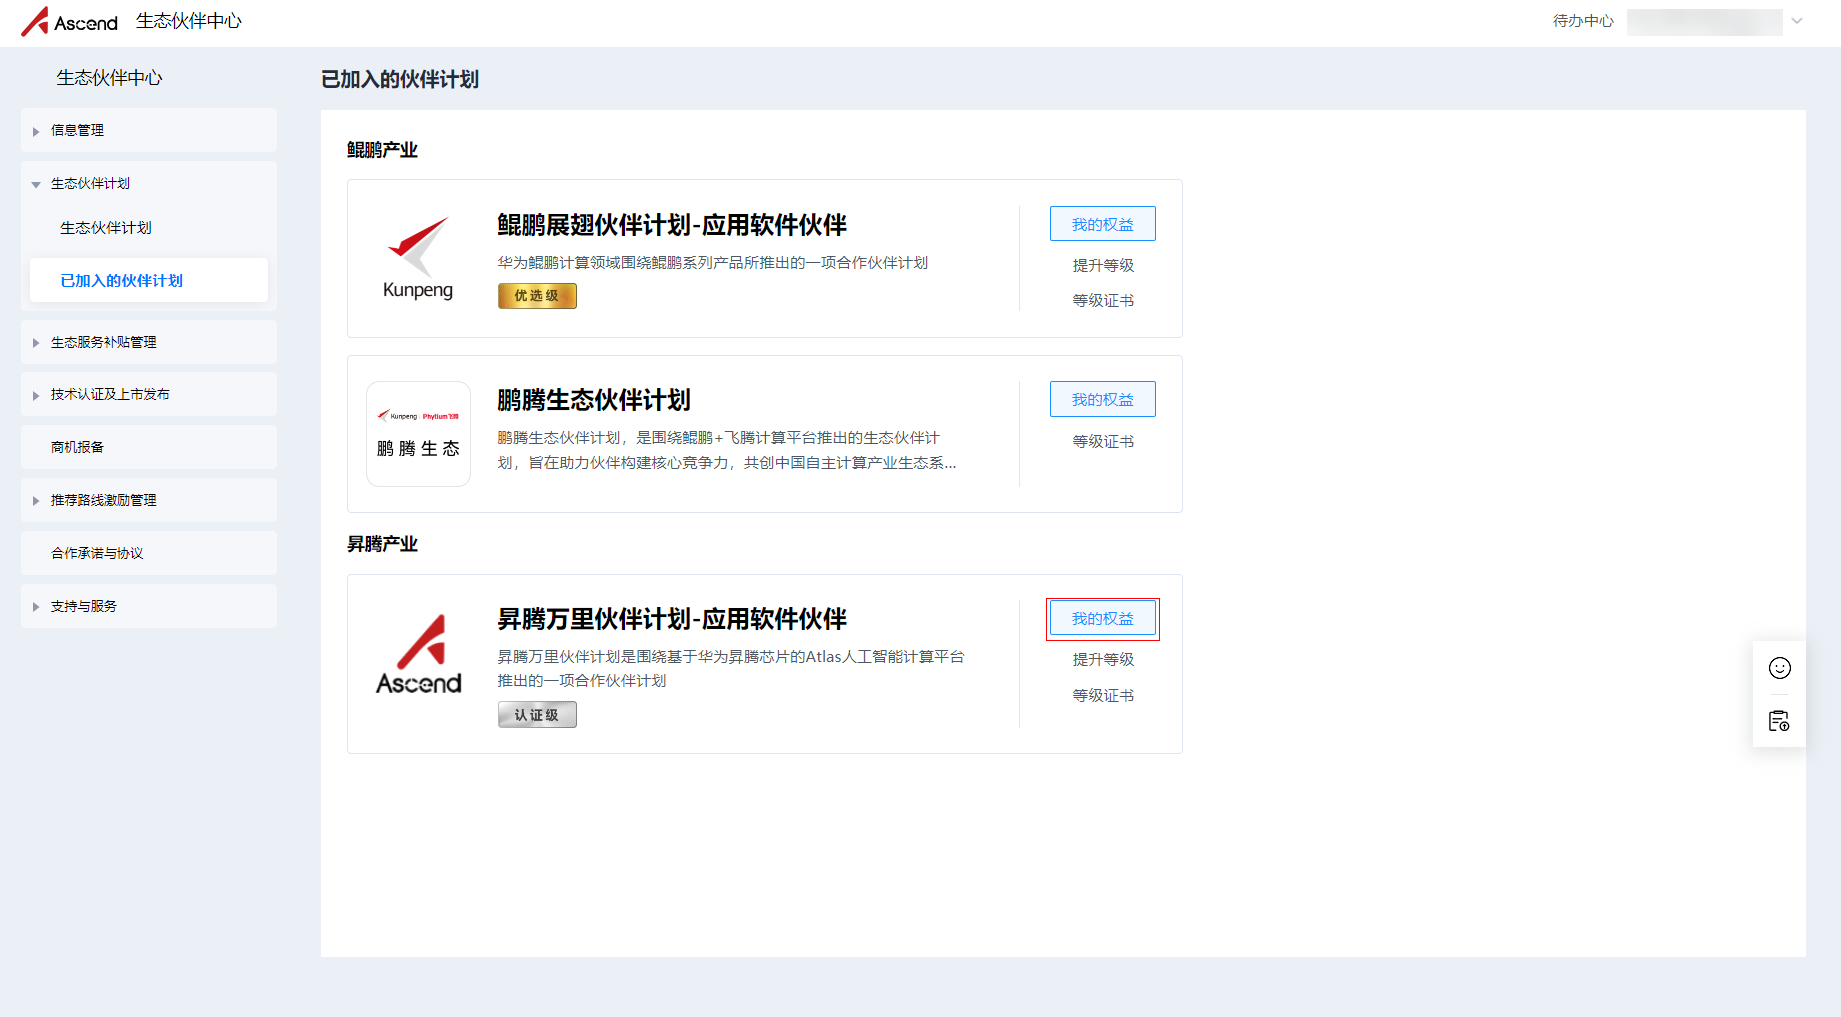Open 鲲鹏展翅伙伴计划-应用软件伙伴 title
The image size is (1841, 1017).
[x=672, y=225]
